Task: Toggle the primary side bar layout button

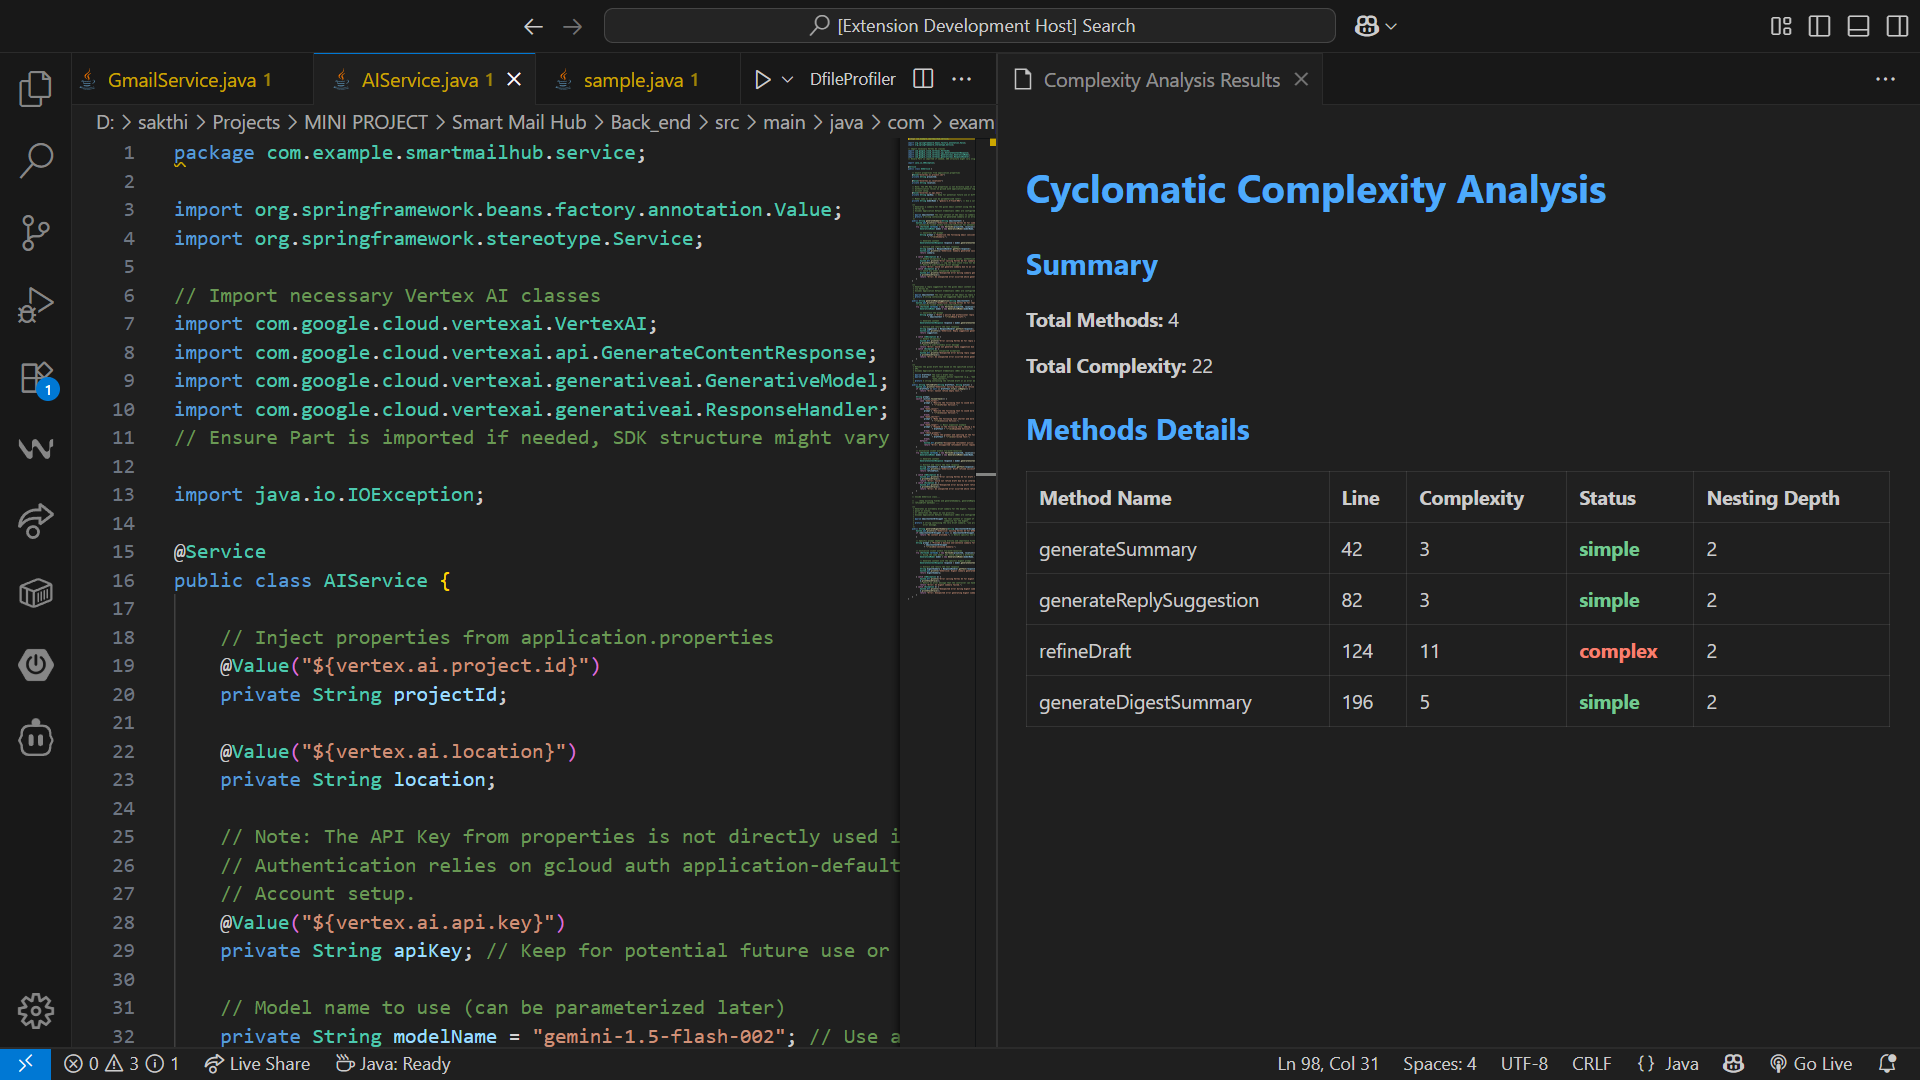Action: point(1819,26)
